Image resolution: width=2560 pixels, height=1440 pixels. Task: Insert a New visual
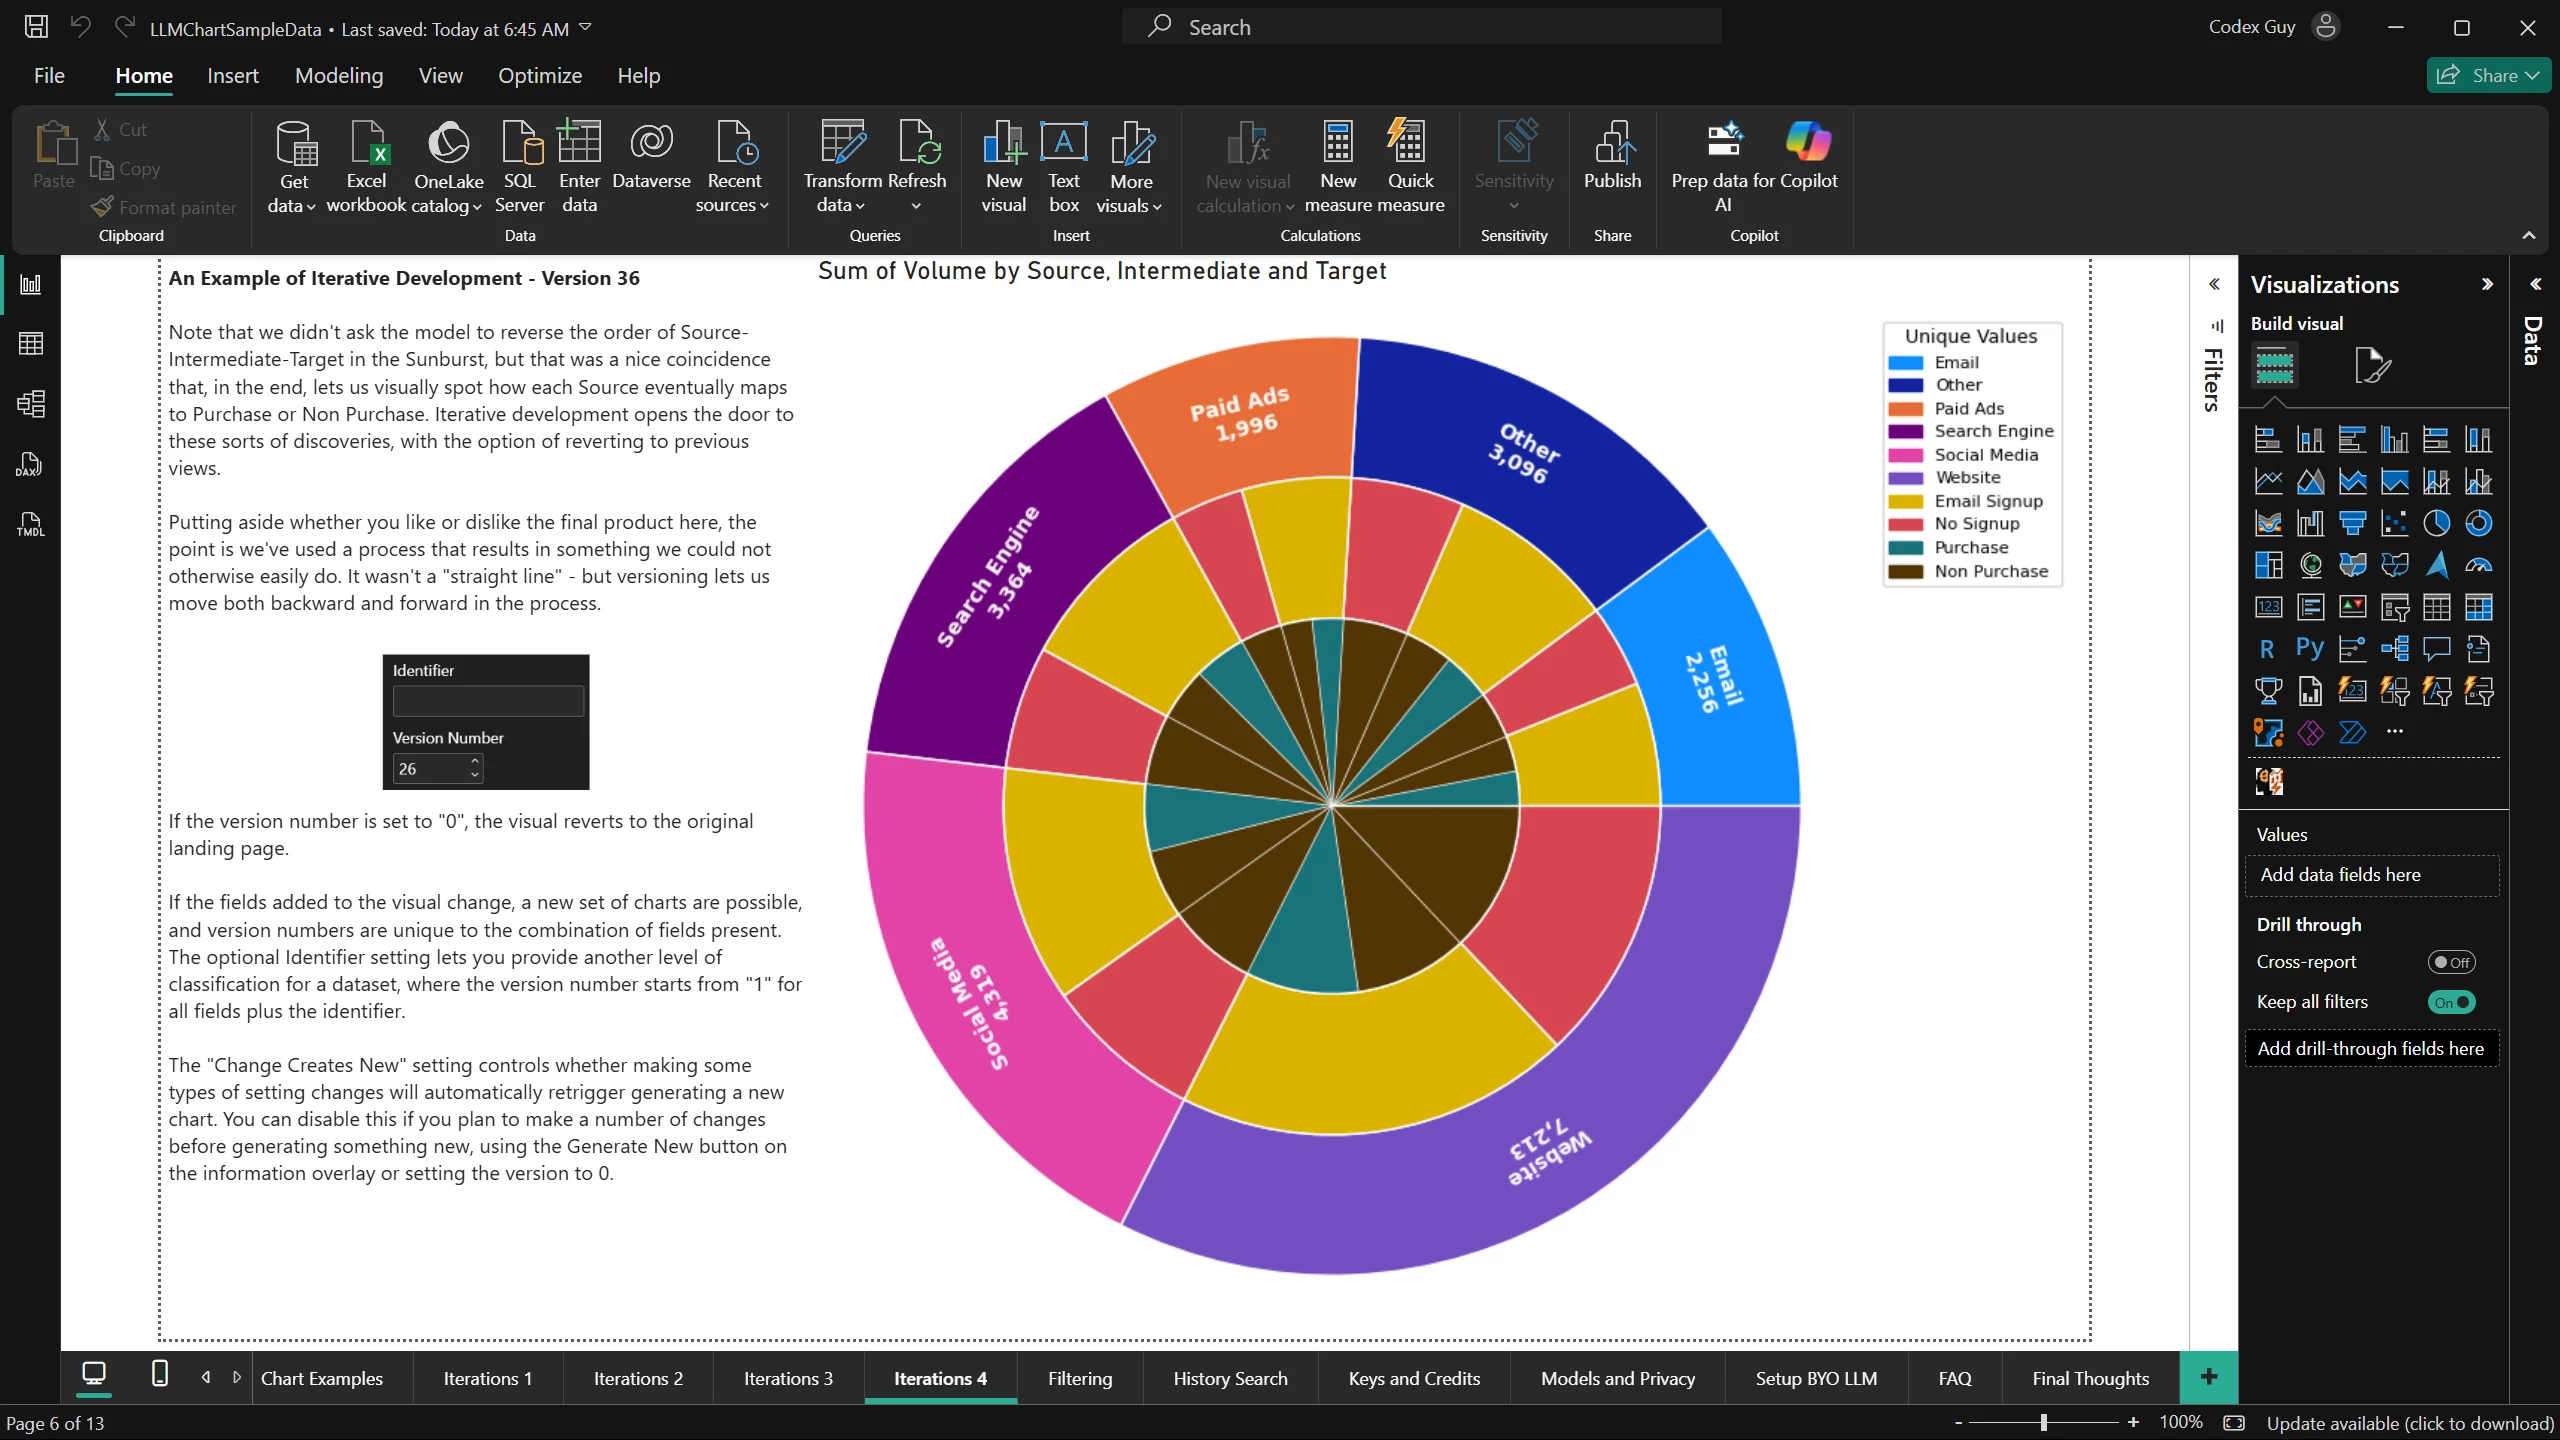click(1004, 166)
